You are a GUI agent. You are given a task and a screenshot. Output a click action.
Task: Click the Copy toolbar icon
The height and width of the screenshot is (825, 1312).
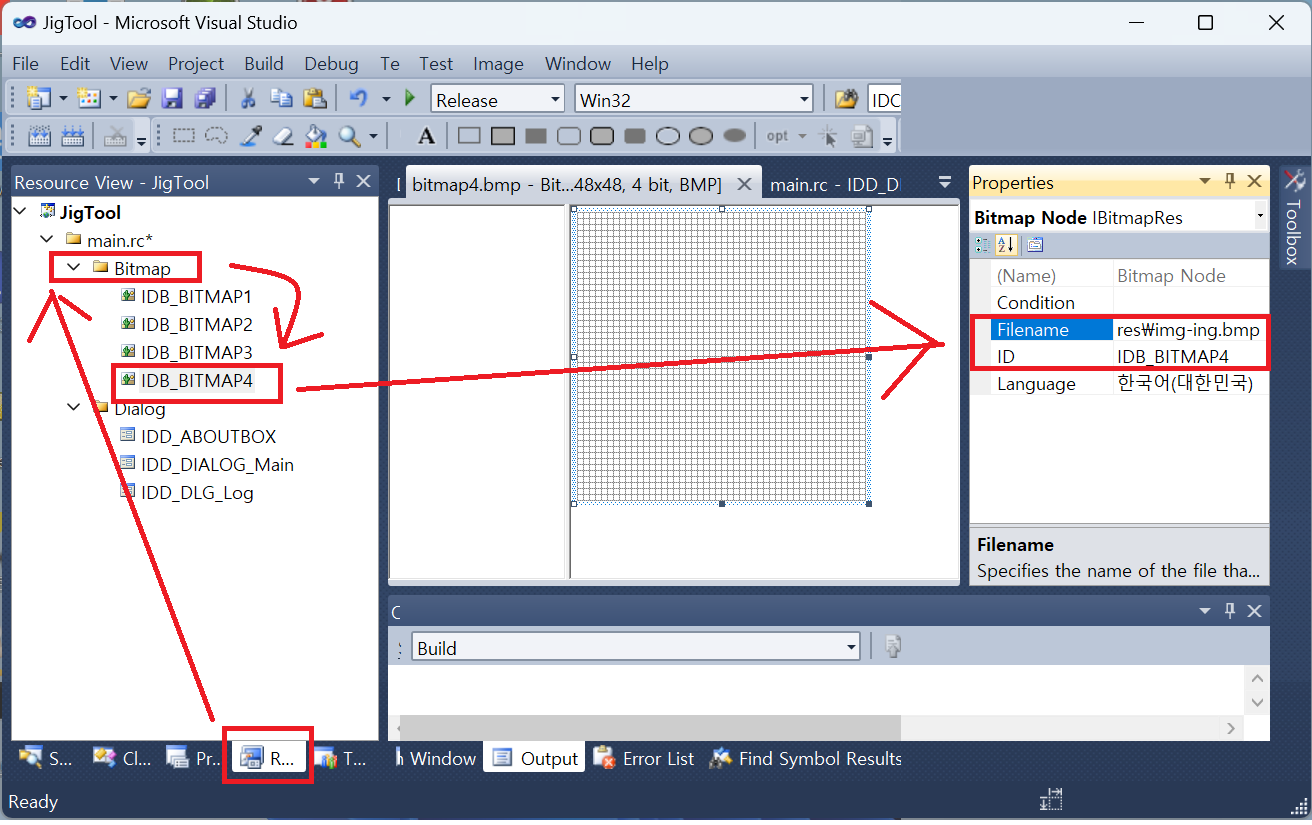[x=281, y=98]
